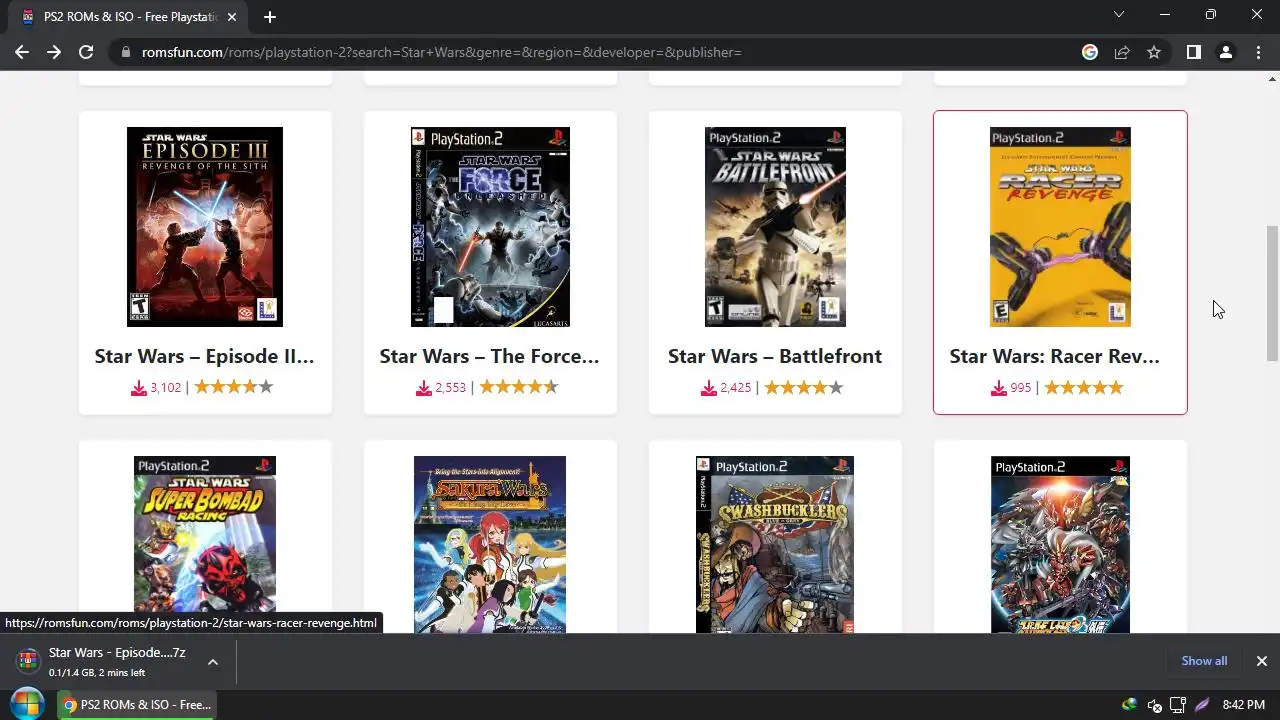Click the network tray icon

(1178, 705)
